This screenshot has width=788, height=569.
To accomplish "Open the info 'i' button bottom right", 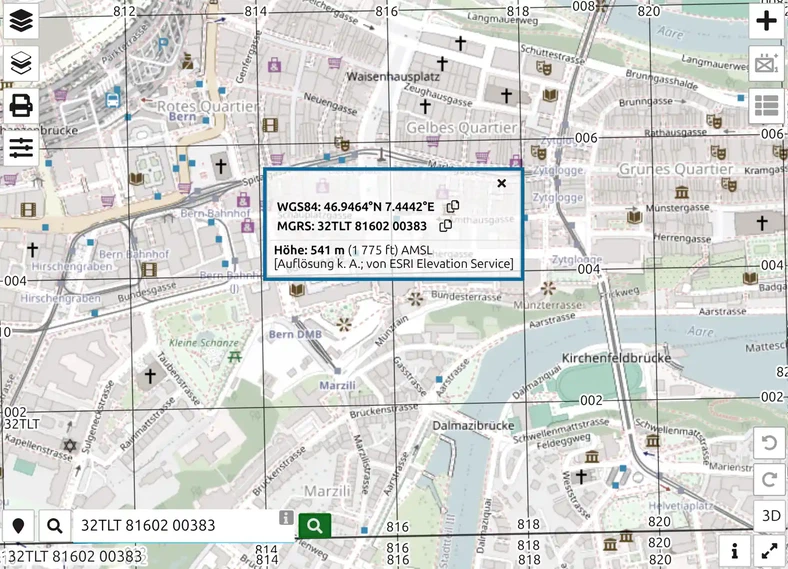I will [x=735, y=551].
